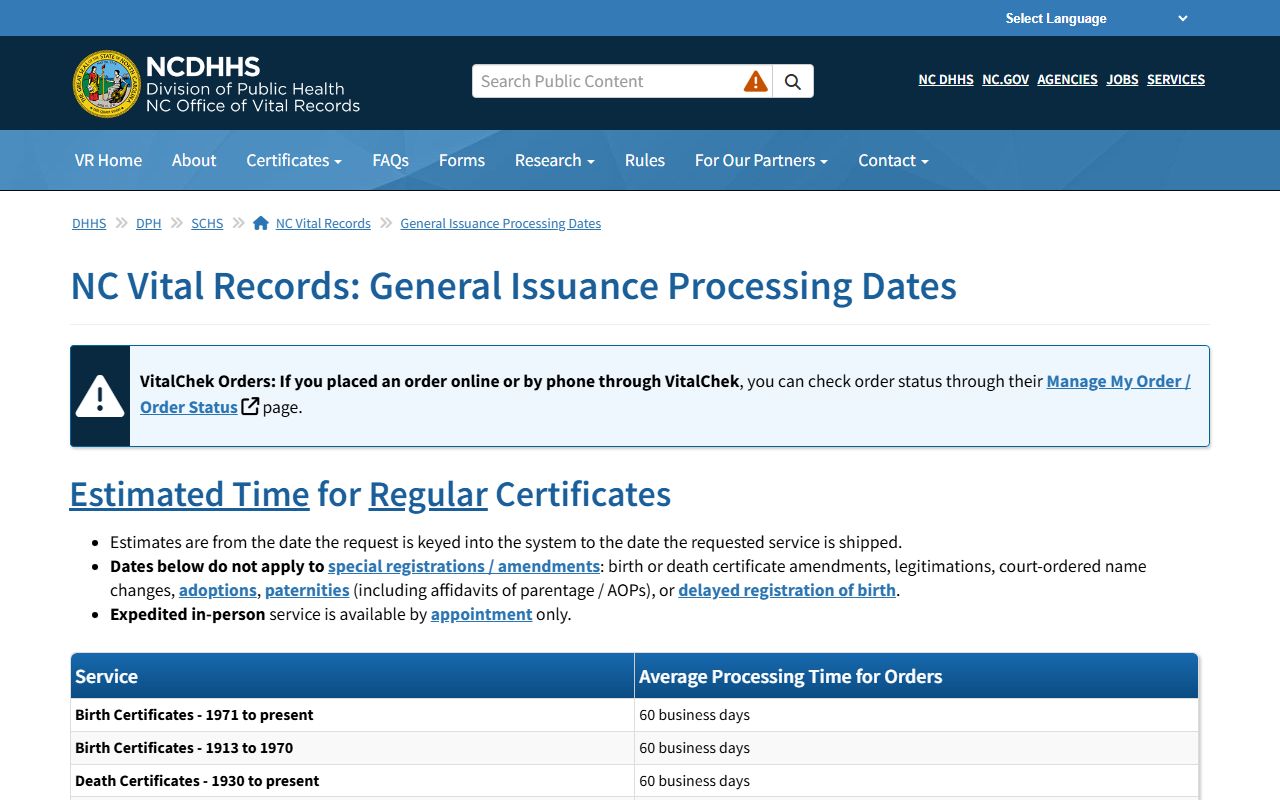Click the Estimated Time heading link

click(x=189, y=494)
